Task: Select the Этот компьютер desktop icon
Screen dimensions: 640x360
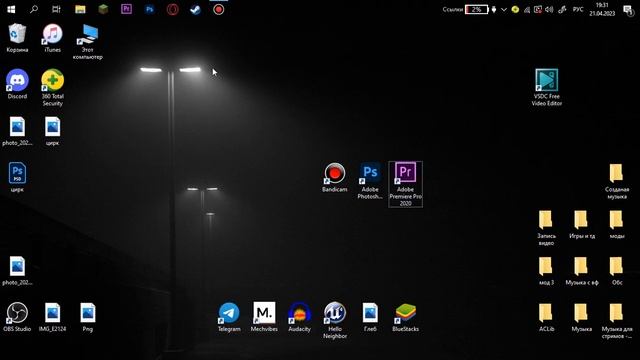Action: click(x=88, y=42)
